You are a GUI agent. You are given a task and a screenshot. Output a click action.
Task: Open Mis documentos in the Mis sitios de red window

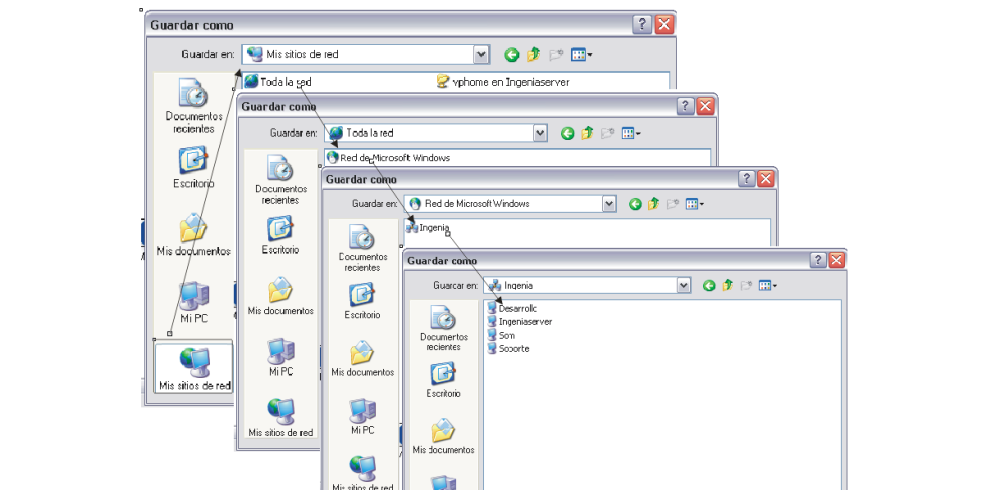pyautogui.click(x=193, y=235)
